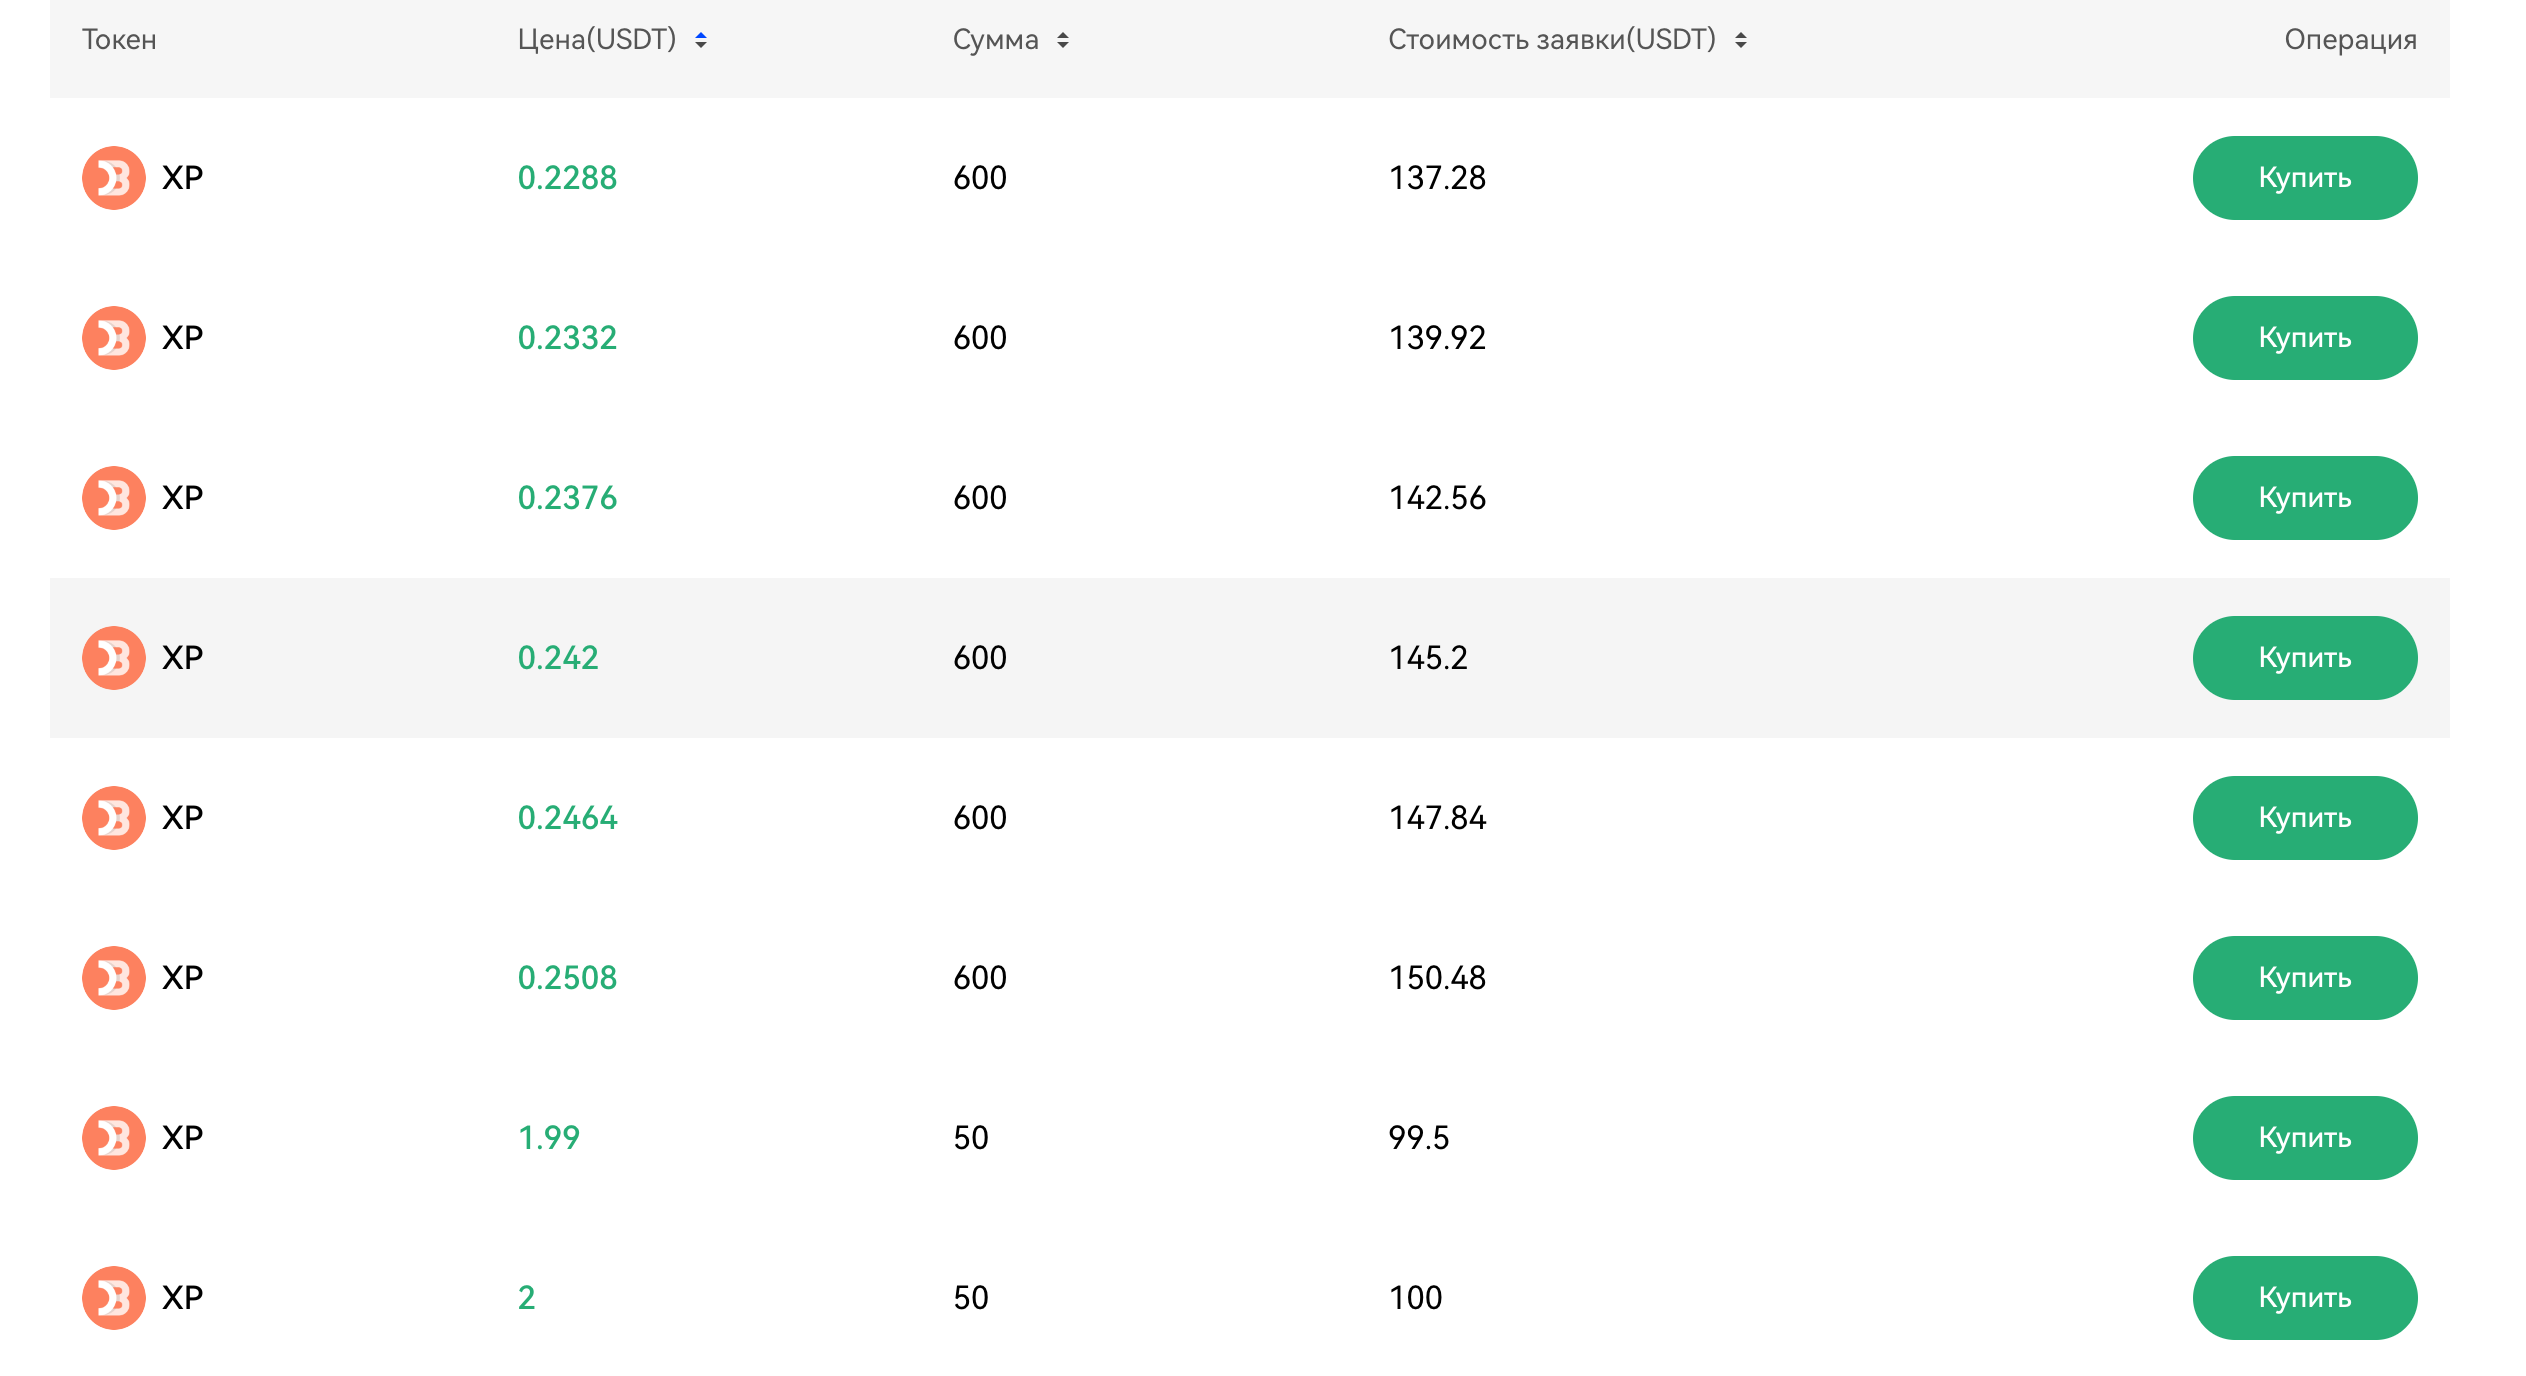
Task: Click order value 137.28
Action: click(x=1437, y=178)
